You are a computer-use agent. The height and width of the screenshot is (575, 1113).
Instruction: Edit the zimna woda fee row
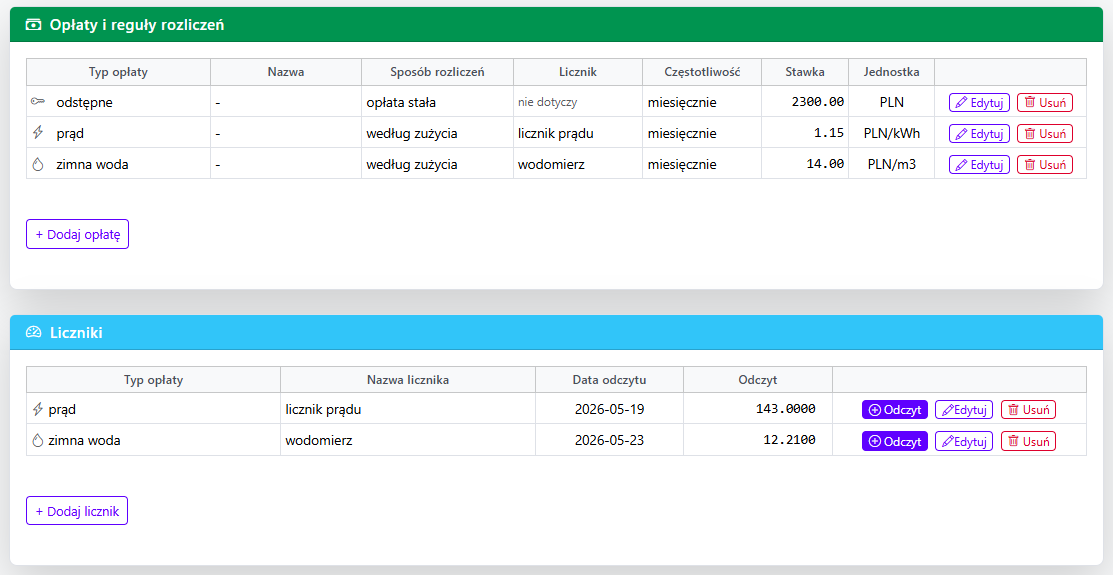pos(979,165)
